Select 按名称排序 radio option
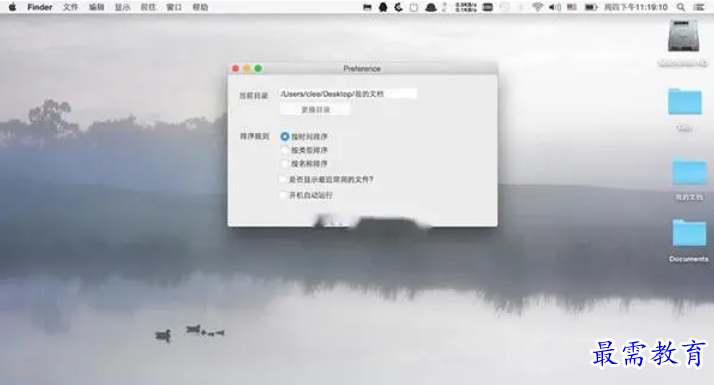 [285, 164]
